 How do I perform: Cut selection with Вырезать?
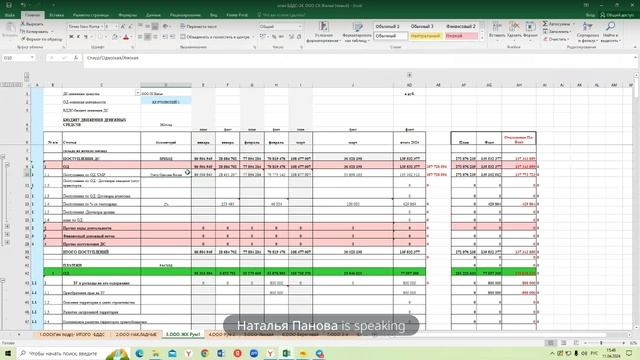(x=32, y=24)
